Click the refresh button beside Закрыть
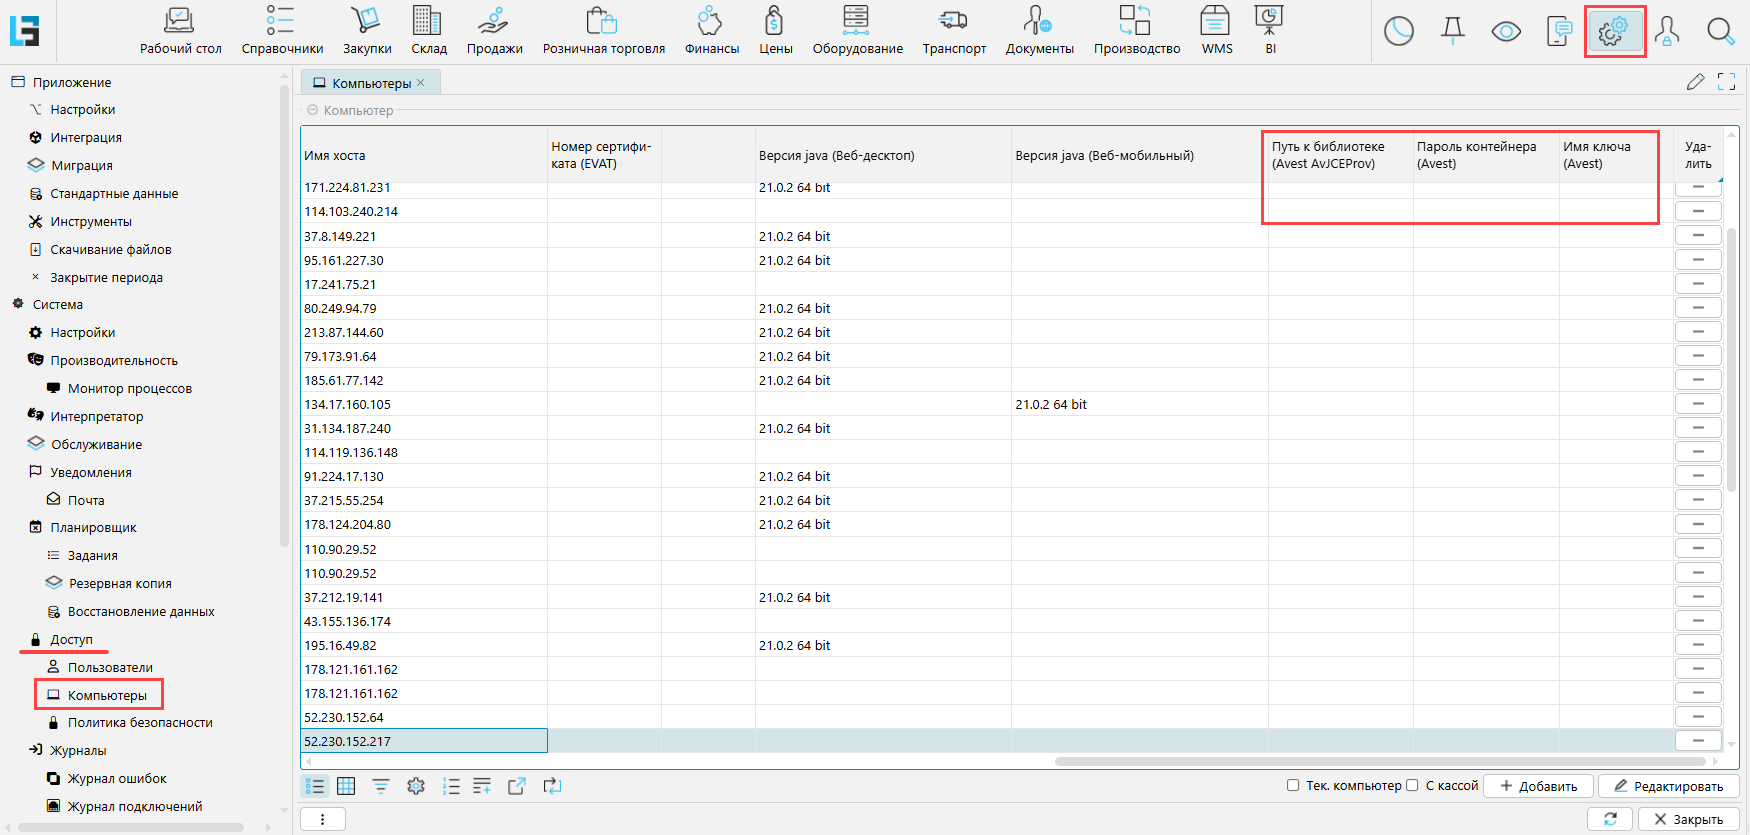Viewport: 1750px width, 835px height. pos(1610,819)
